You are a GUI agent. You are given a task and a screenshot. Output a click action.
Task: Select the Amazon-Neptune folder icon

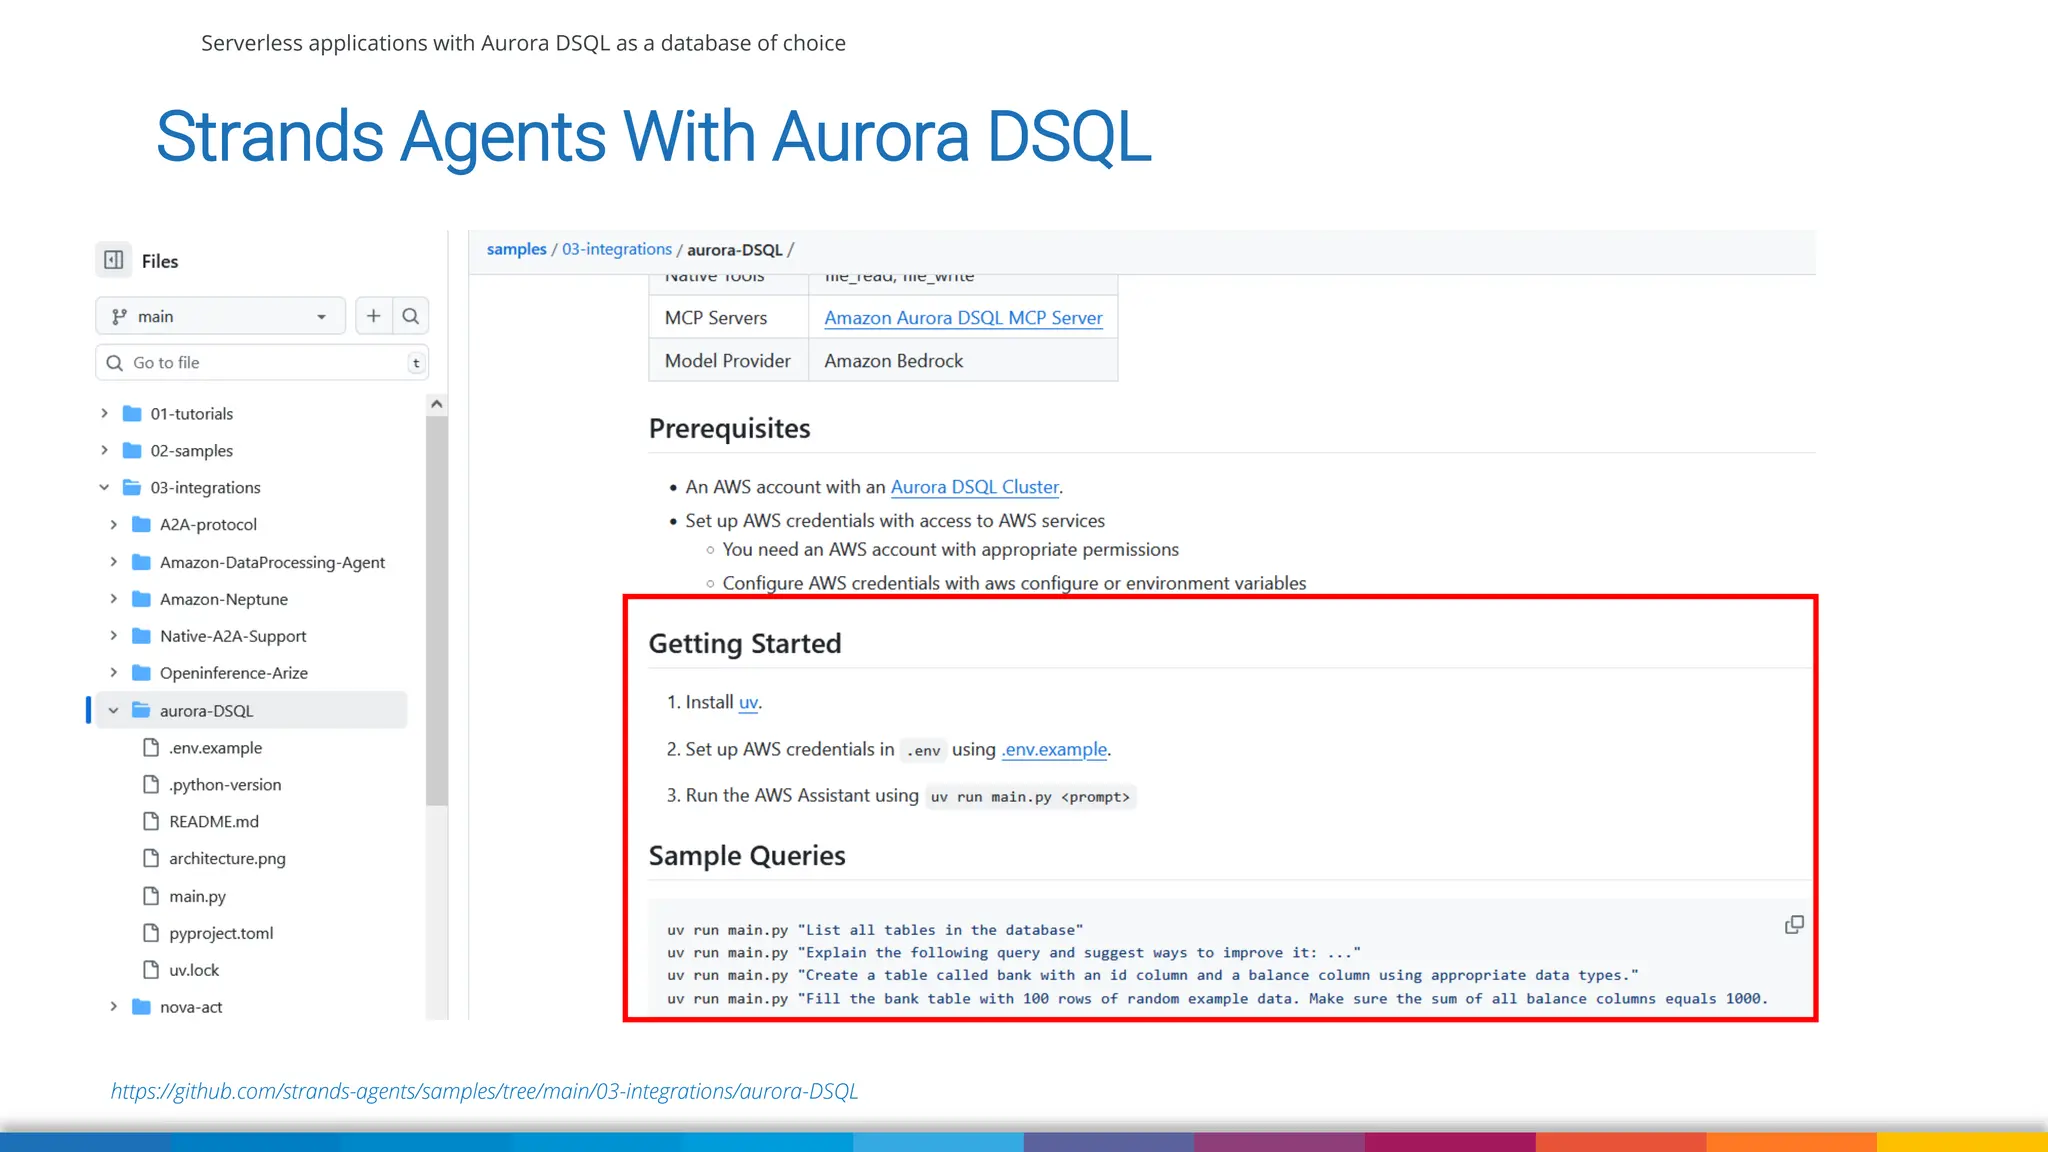tap(141, 599)
